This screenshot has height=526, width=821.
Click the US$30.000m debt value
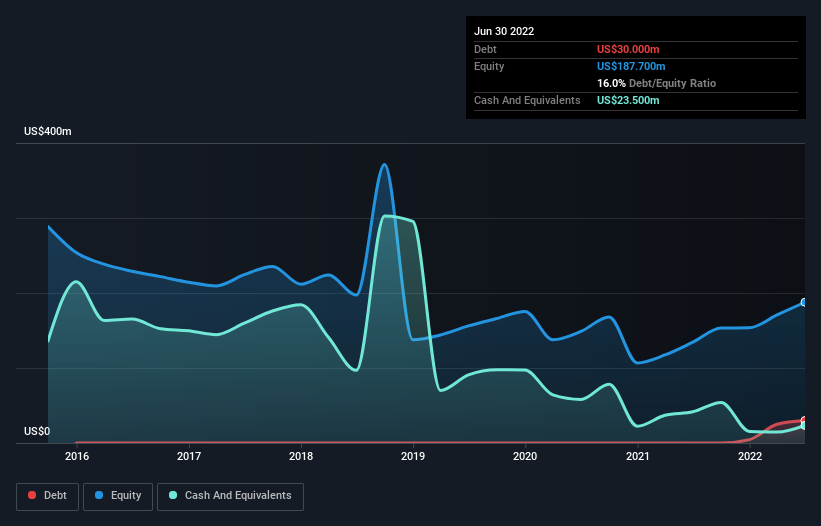628,49
